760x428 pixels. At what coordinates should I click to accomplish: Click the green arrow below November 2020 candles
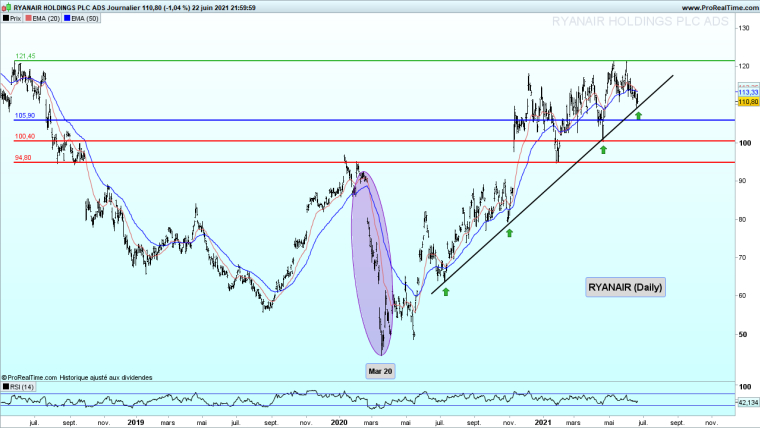509,233
